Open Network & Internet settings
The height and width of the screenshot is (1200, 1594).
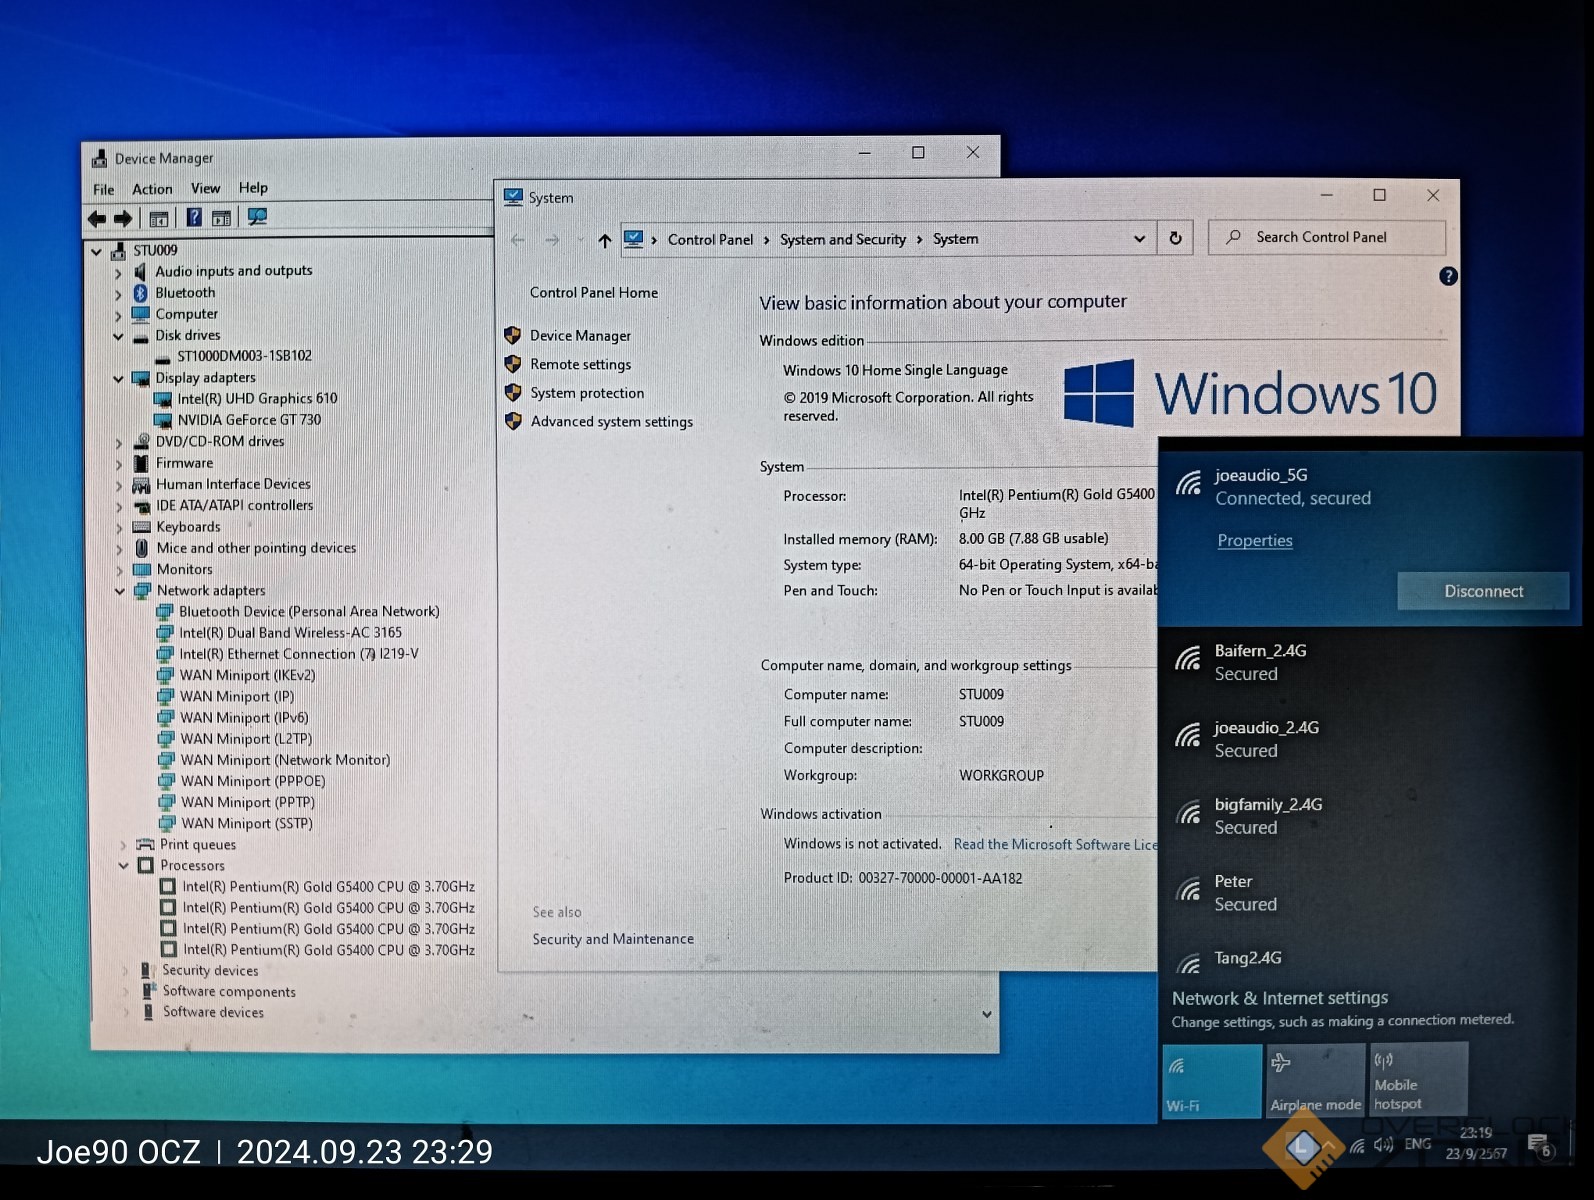[x=1280, y=998]
